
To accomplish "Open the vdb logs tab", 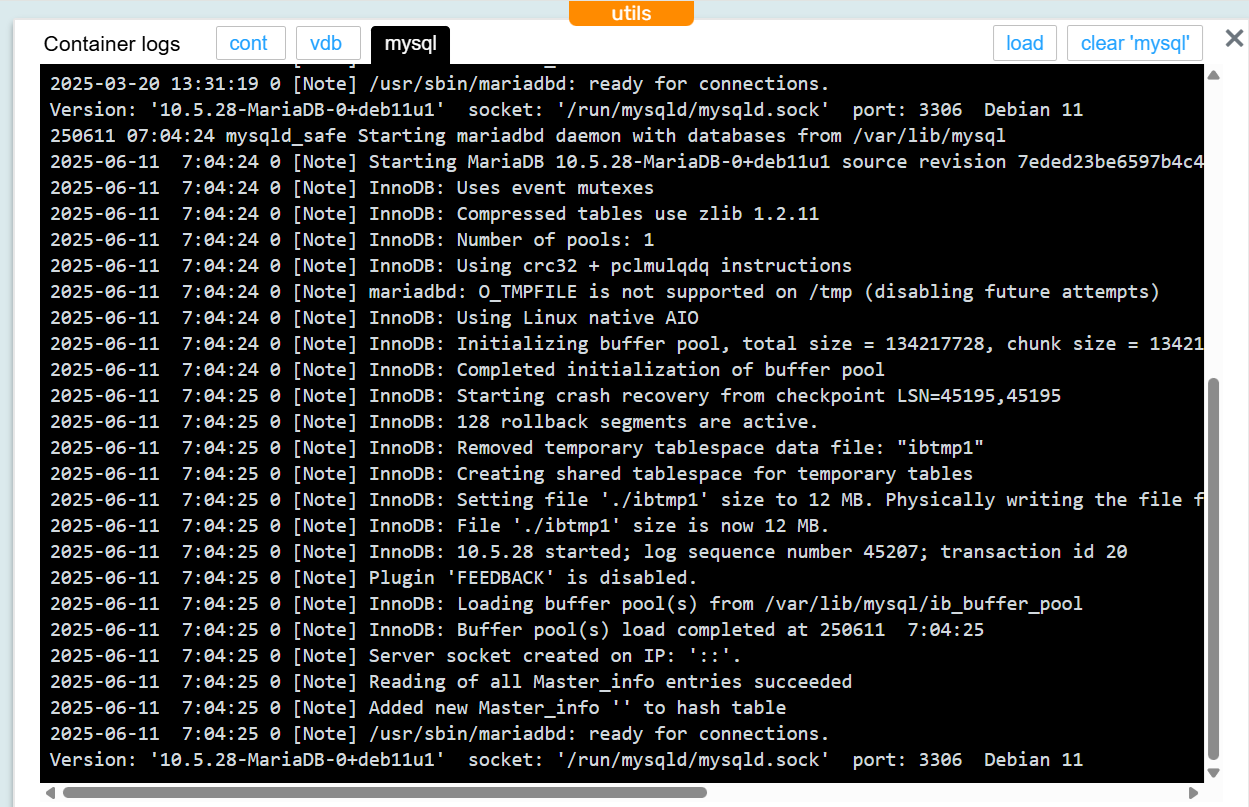I will (x=326, y=43).
